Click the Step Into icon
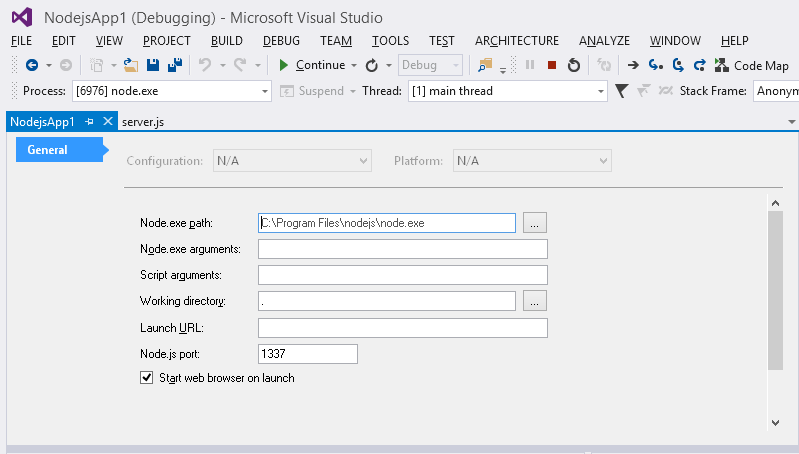The image size is (799, 454). tap(655, 65)
